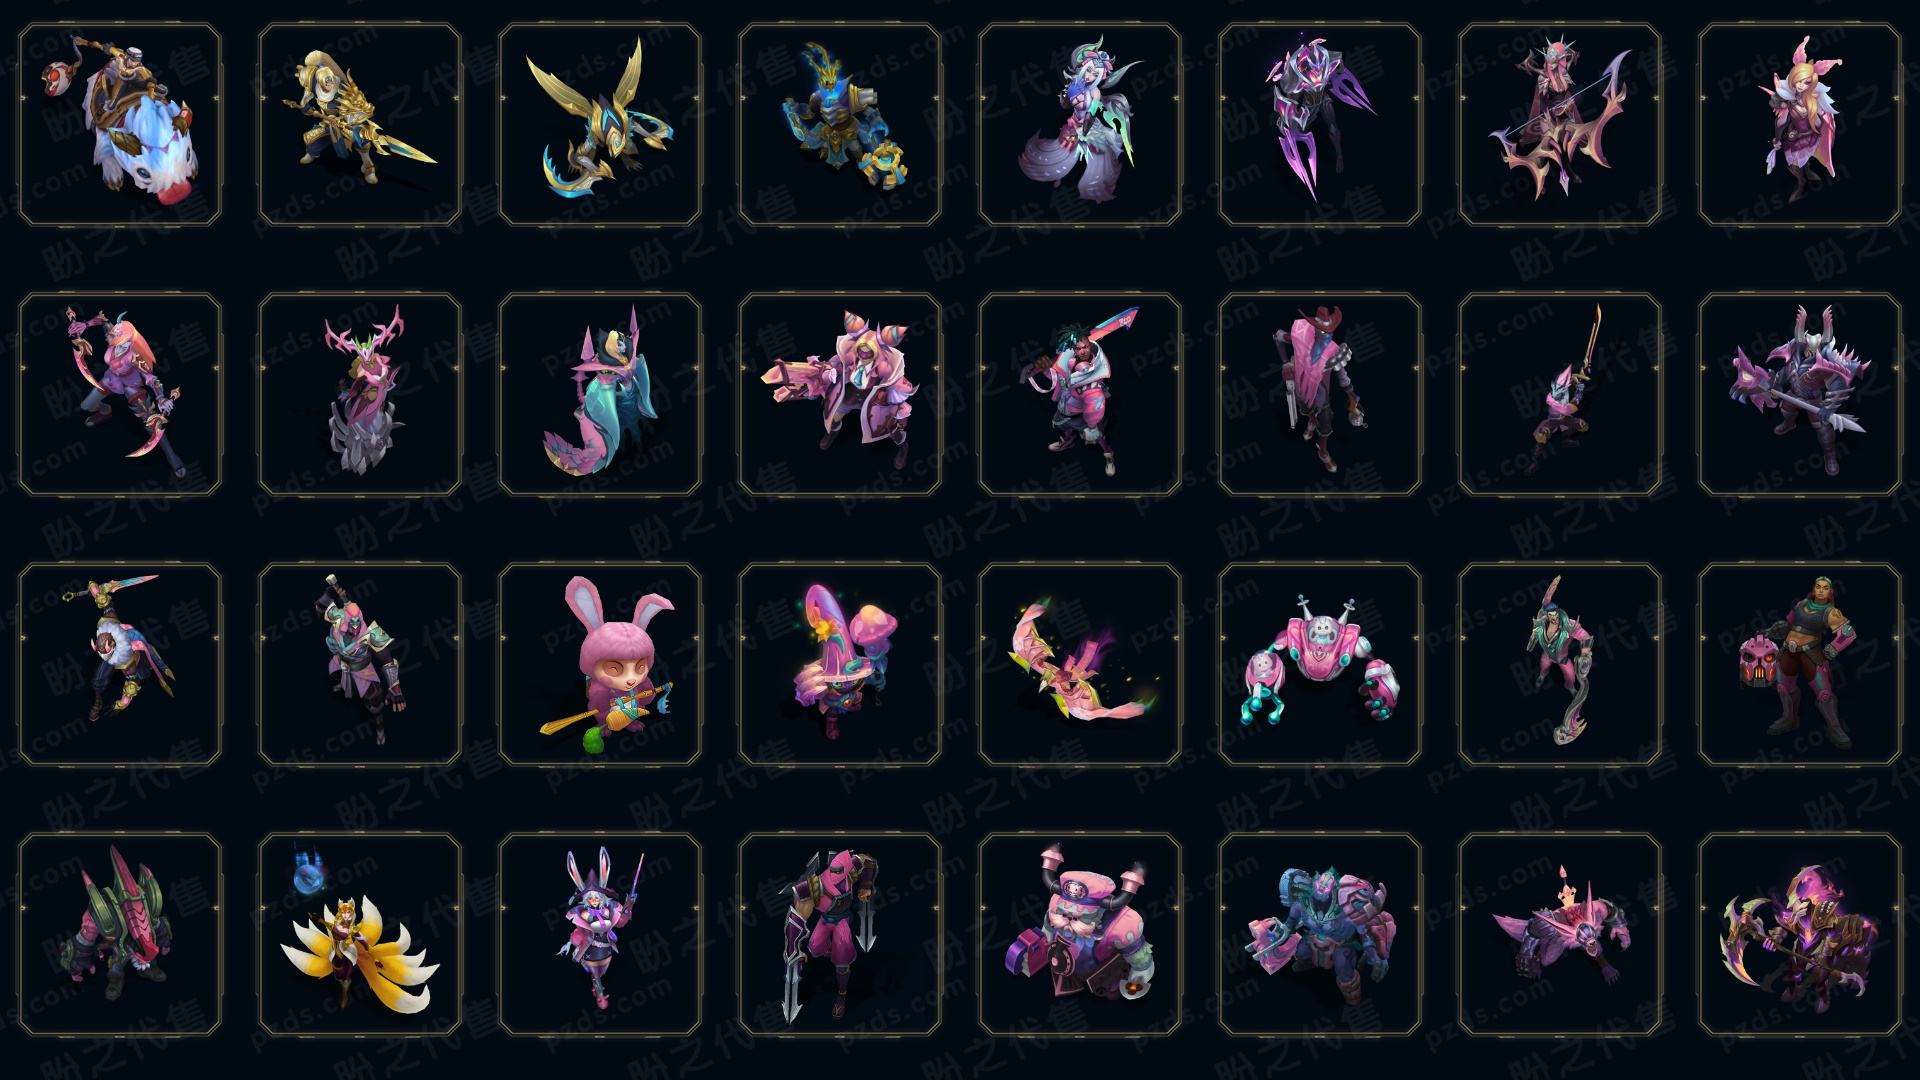Click the pink and white robot golem

(x=1320, y=664)
